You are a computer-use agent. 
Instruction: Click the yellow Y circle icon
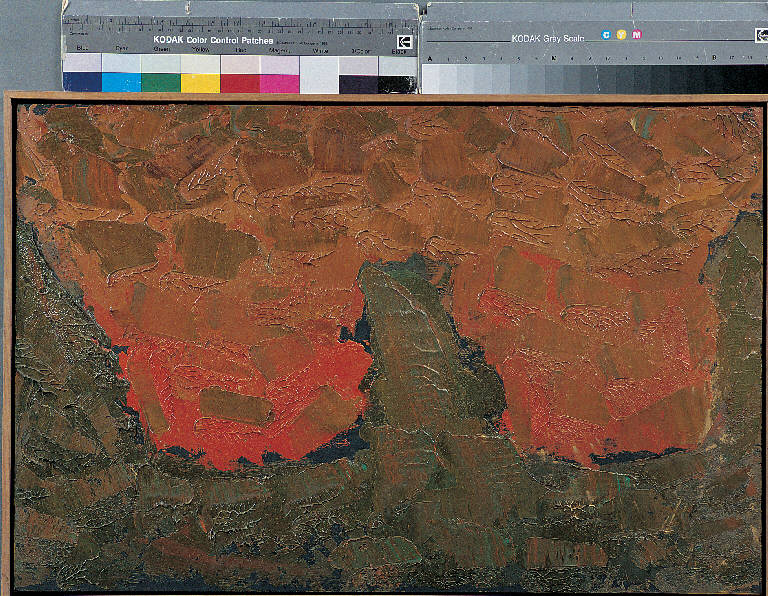(x=621, y=35)
